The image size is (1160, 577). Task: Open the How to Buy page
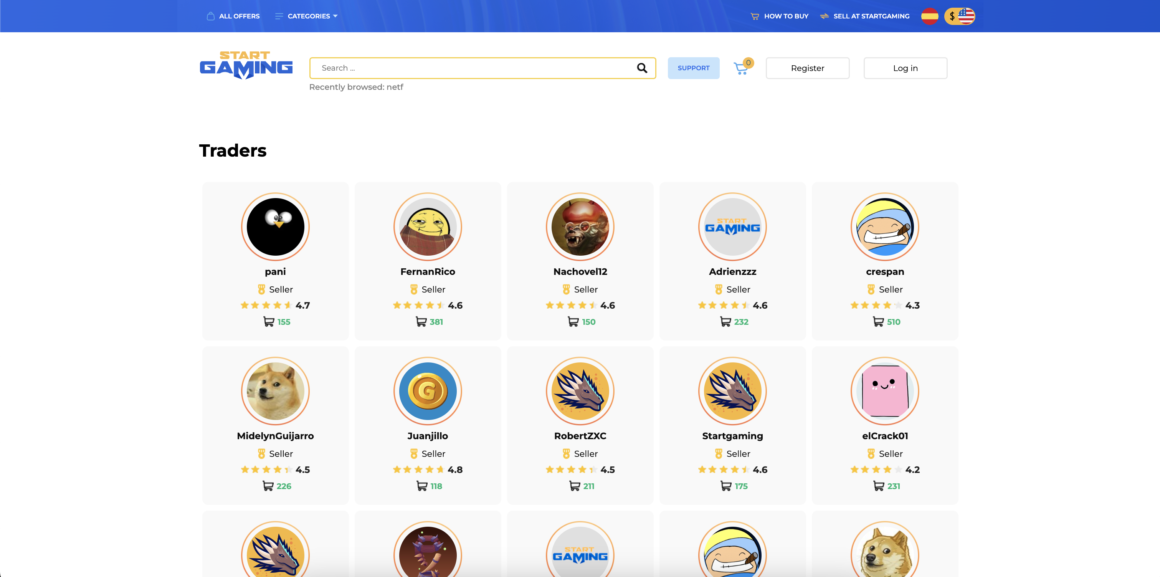pos(779,16)
